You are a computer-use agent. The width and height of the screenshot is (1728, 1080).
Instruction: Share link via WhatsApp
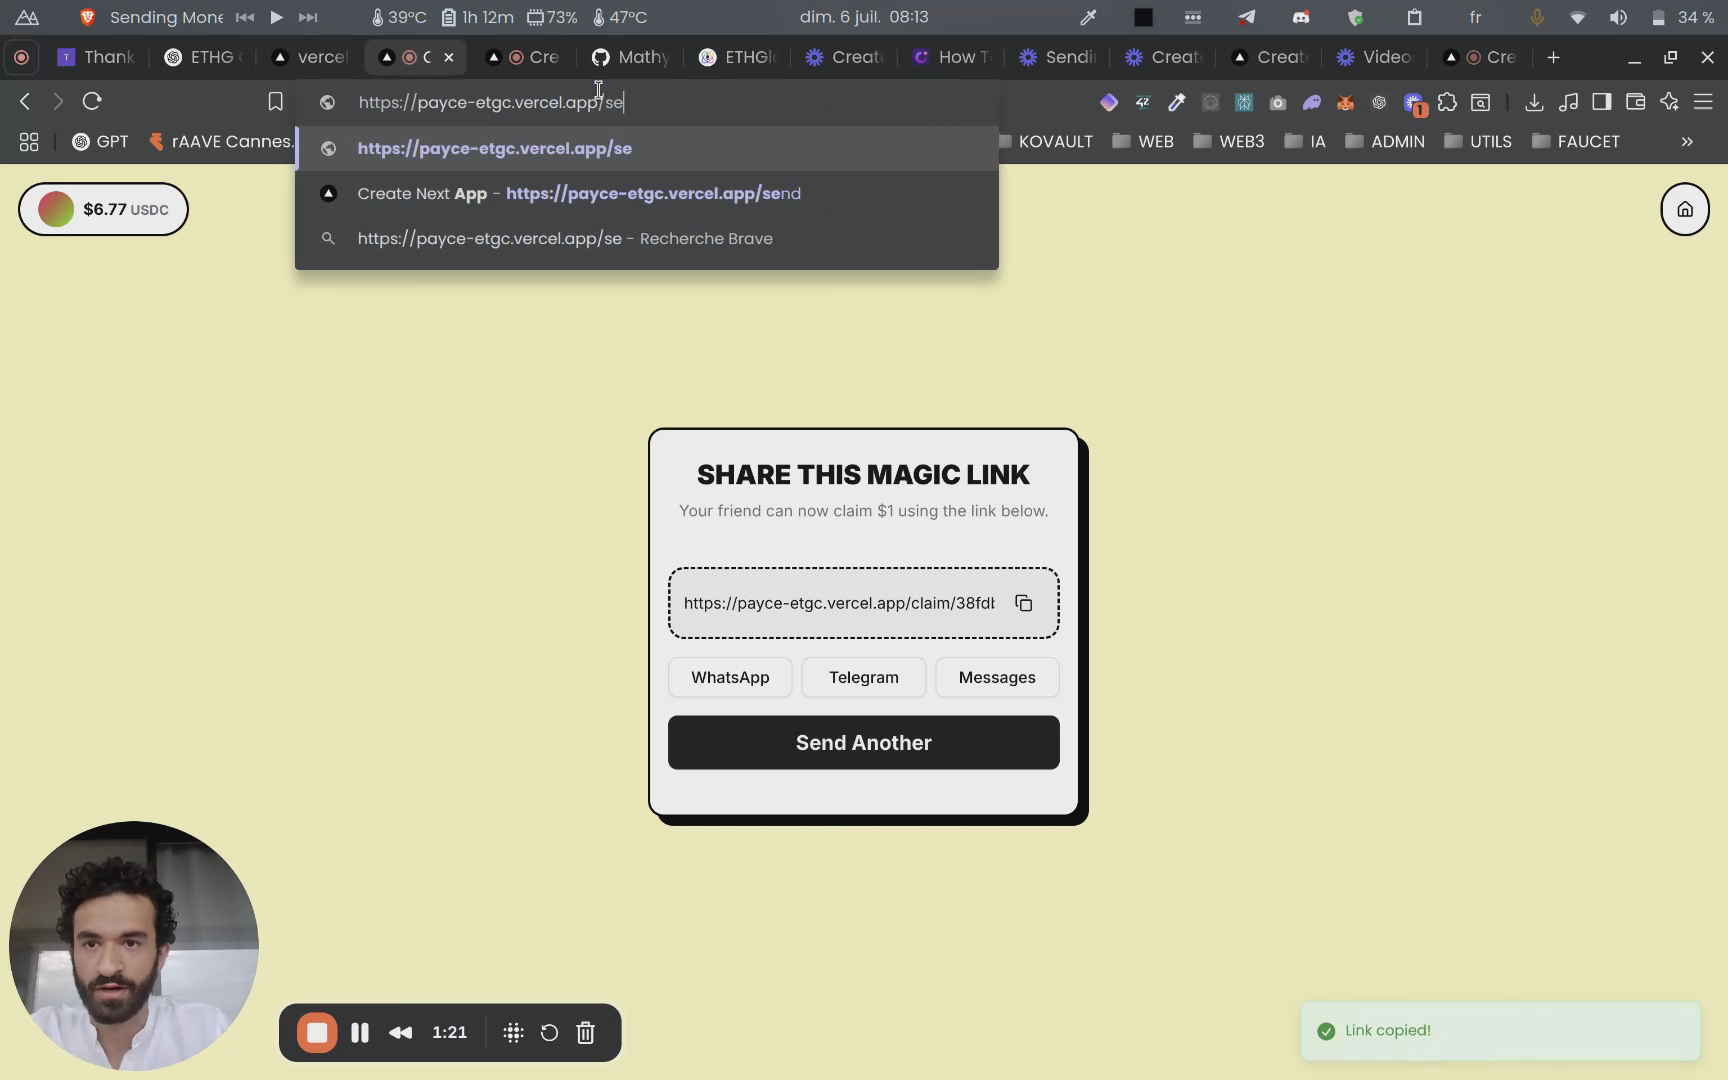click(730, 678)
